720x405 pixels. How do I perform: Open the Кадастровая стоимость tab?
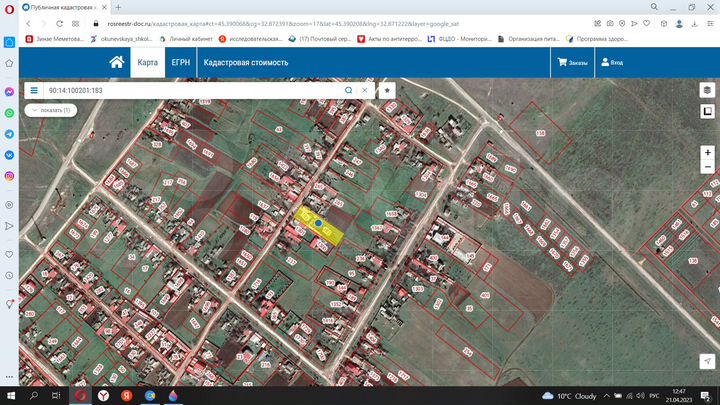pyautogui.click(x=245, y=62)
